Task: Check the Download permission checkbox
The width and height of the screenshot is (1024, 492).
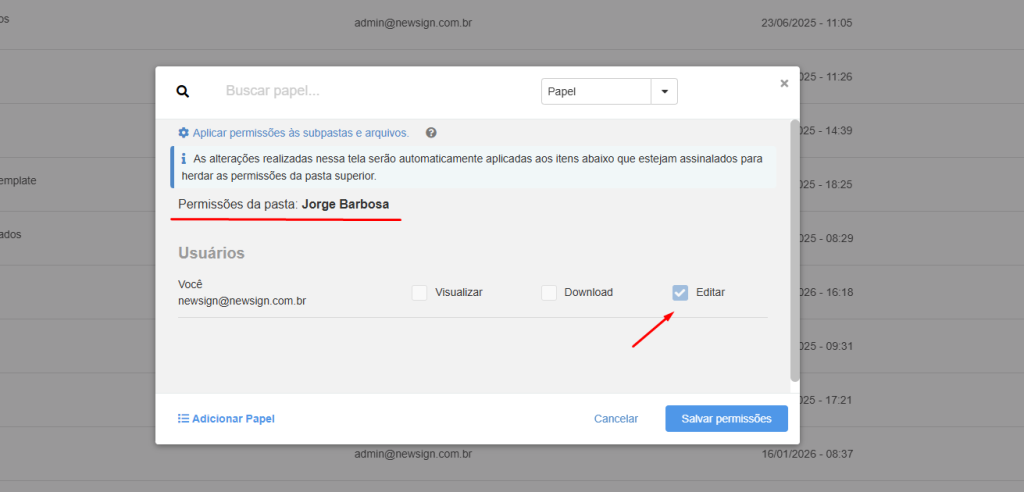Action: tap(549, 292)
